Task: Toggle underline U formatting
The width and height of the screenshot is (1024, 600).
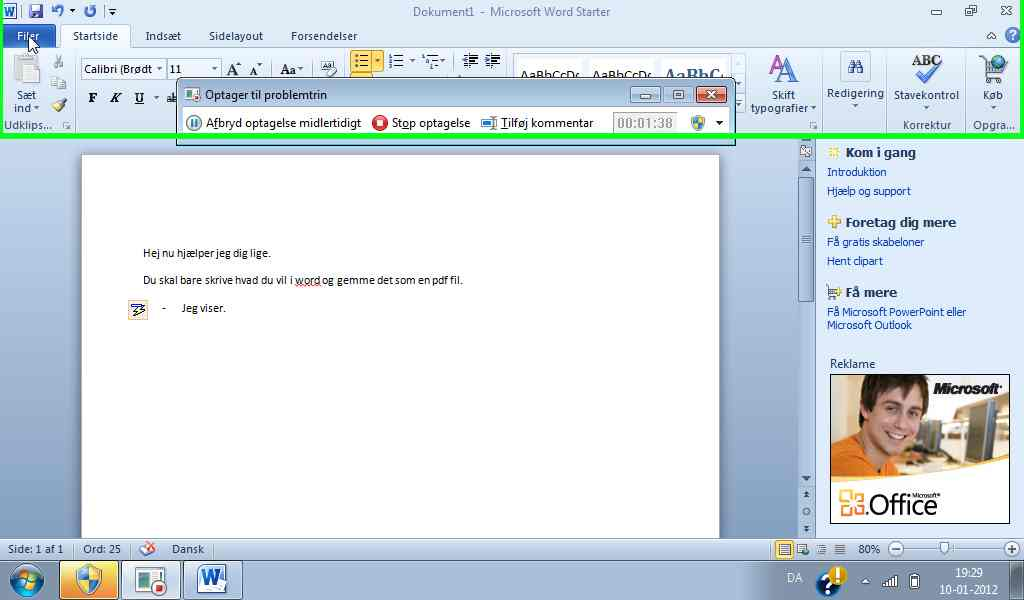Action: pos(138,98)
